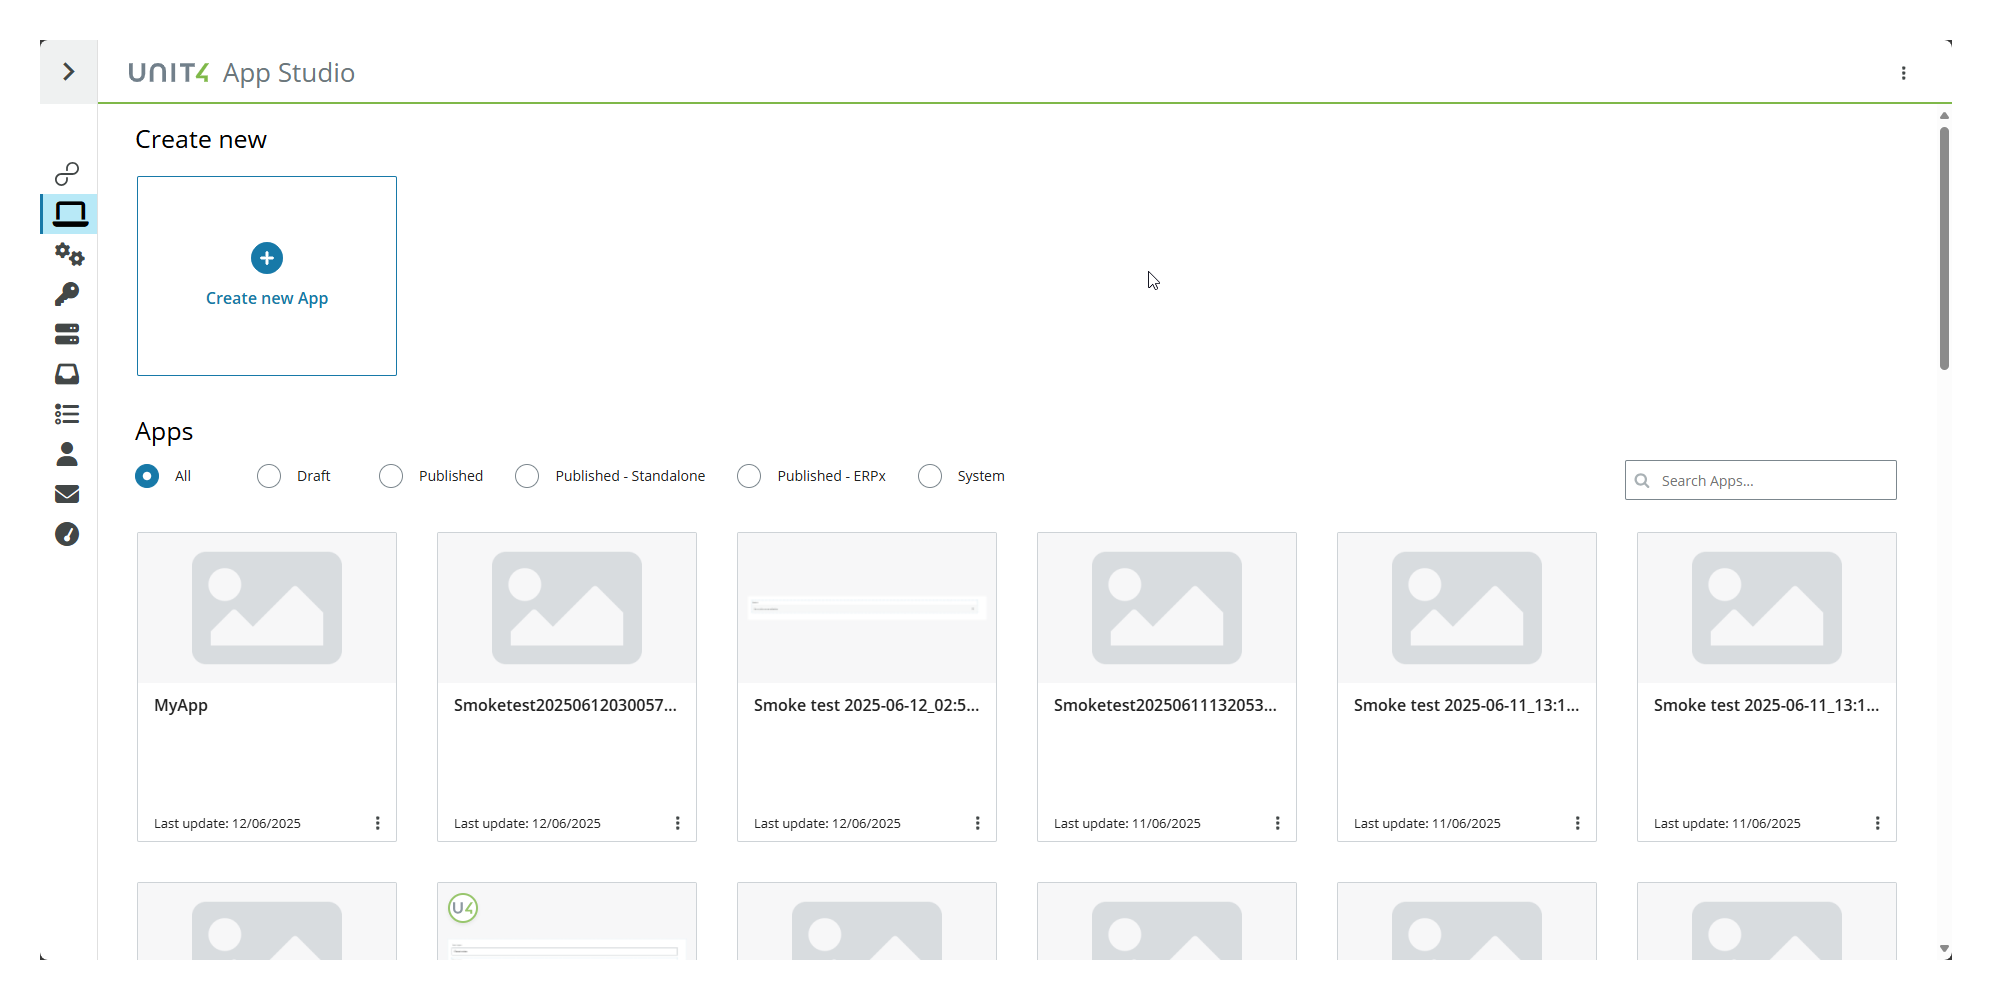Select the laptop Apps icon in the sidebar

click(67, 213)
